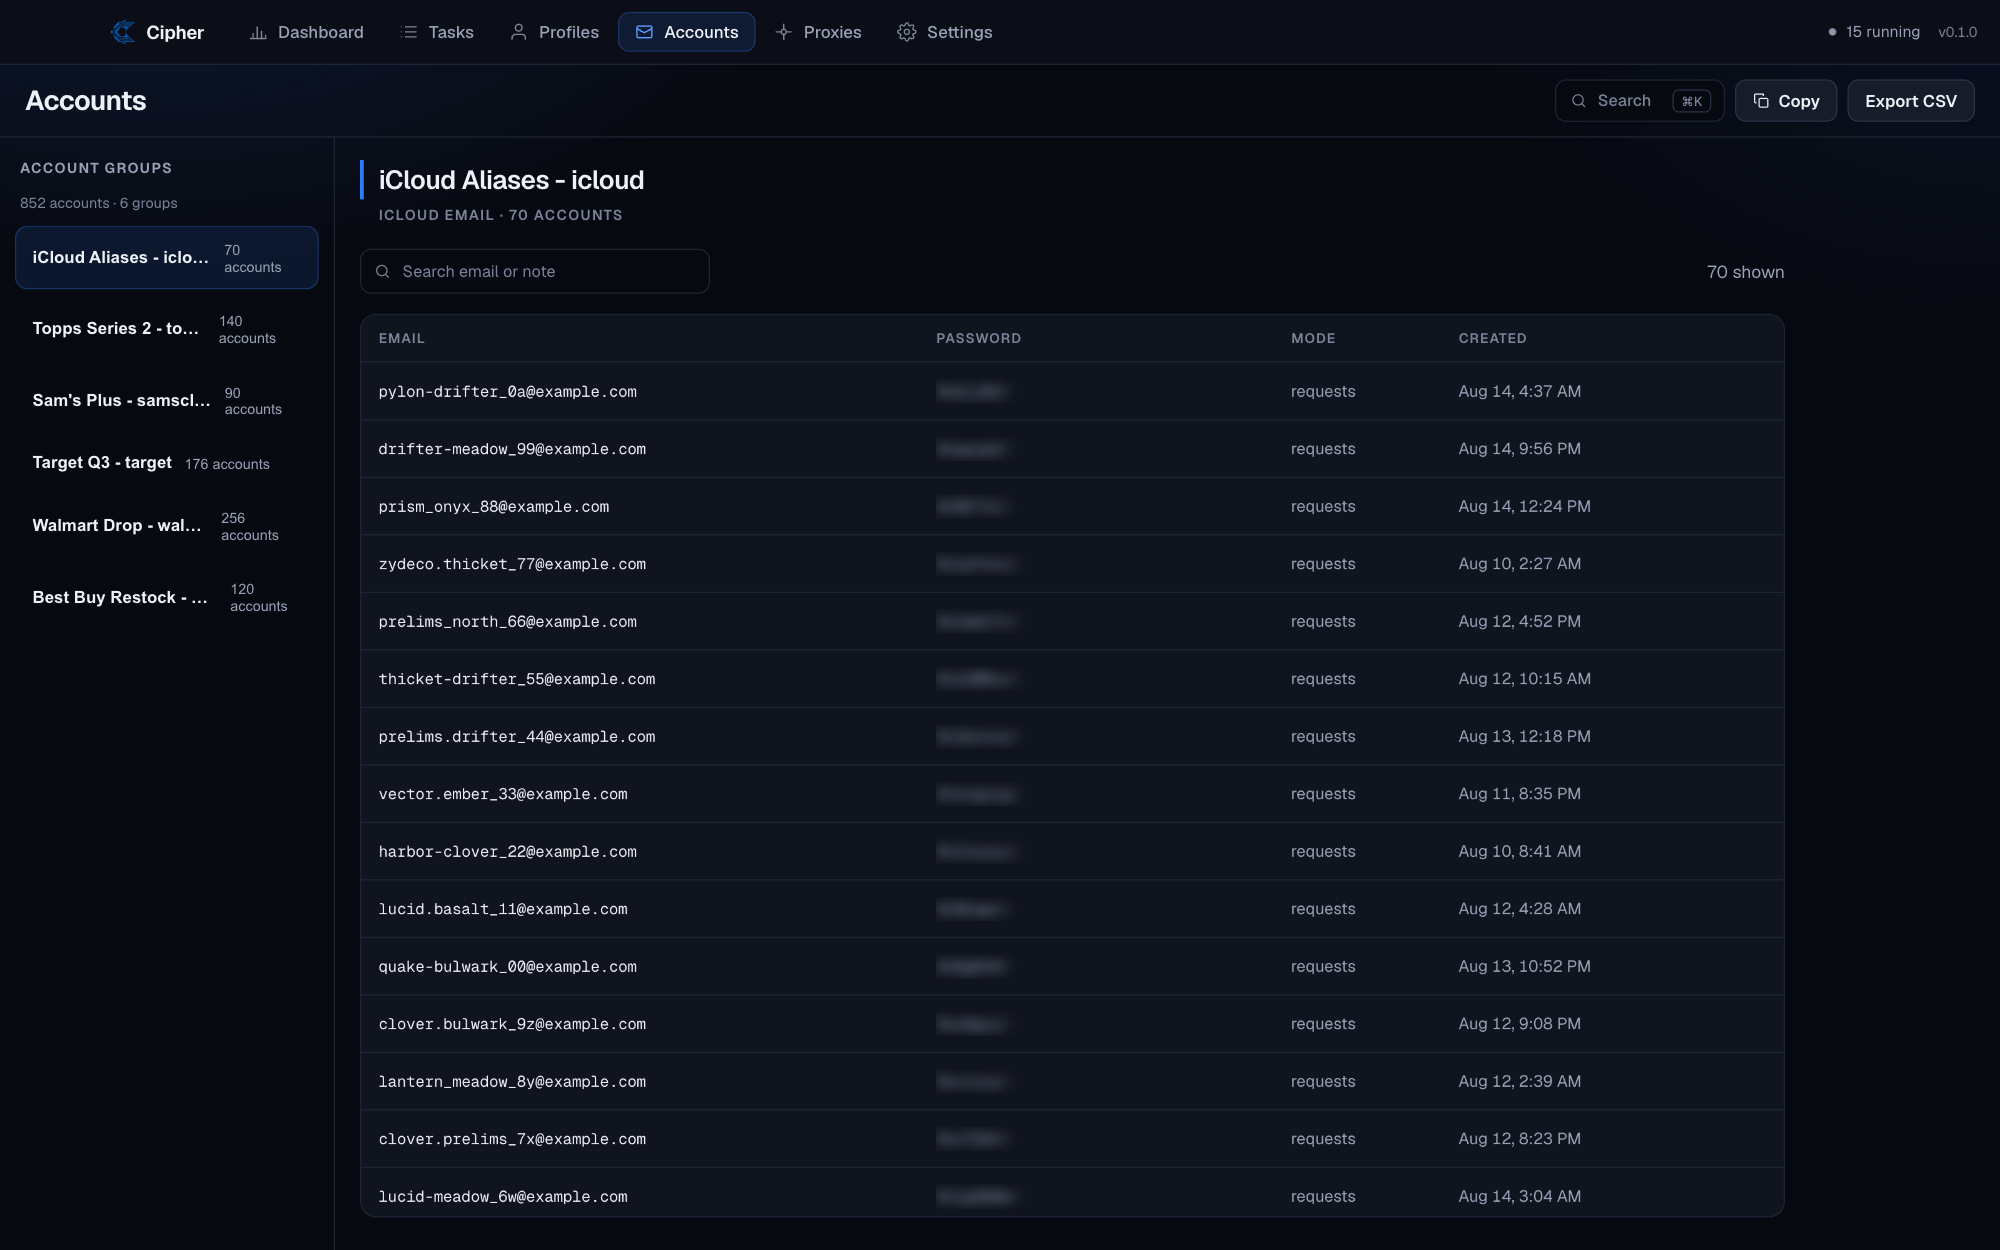The image size is (2000, 1250).
Task: Select quake-bulwark_00@example.com email
Action: [507, 966]
